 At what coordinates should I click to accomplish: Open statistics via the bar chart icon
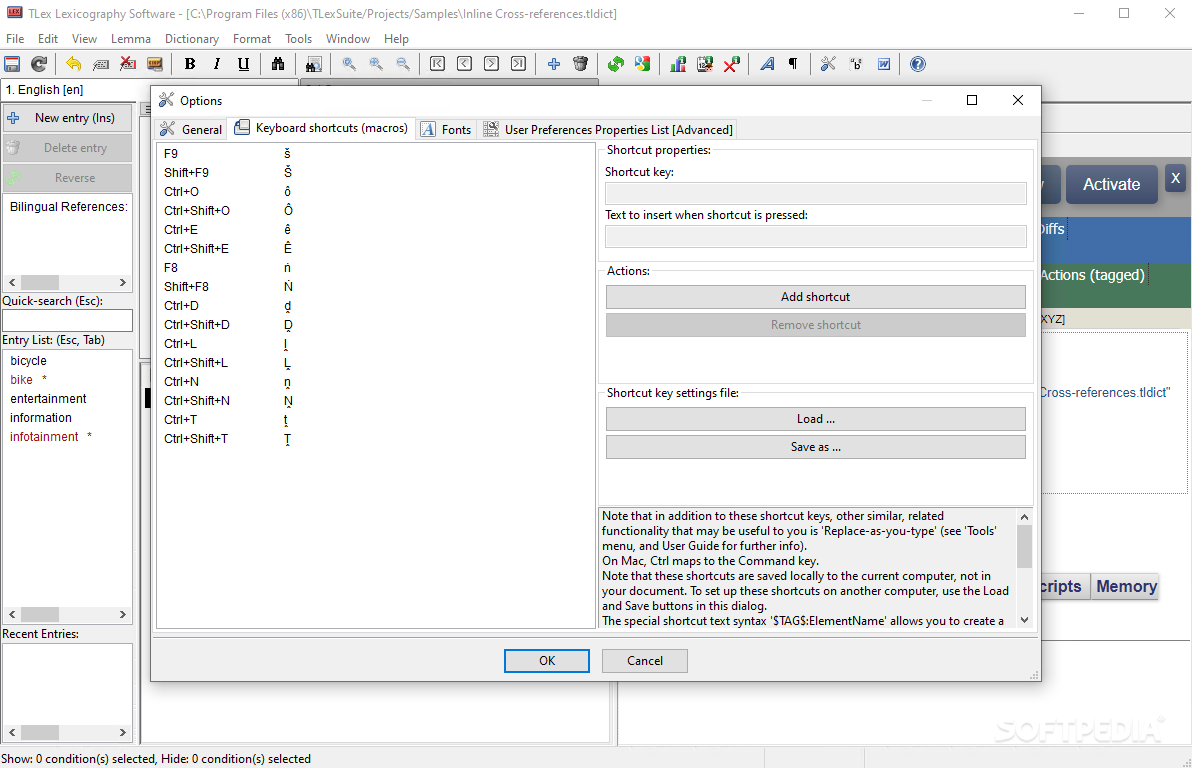(677, 64)
